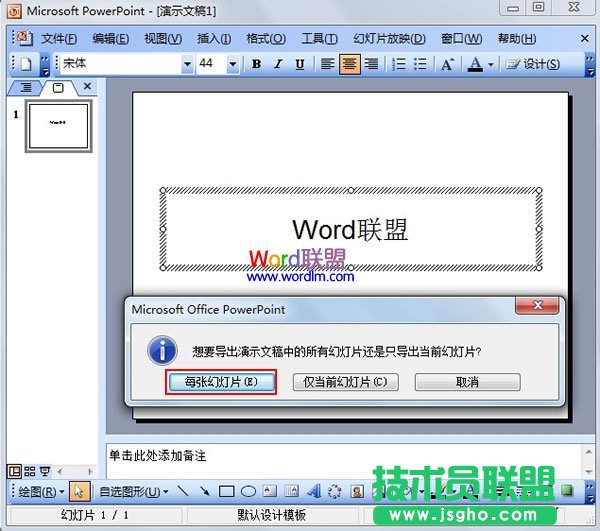Screen dimensions: 600x531
Task: Toggle numbered list formatting
Action: (399, 64)
